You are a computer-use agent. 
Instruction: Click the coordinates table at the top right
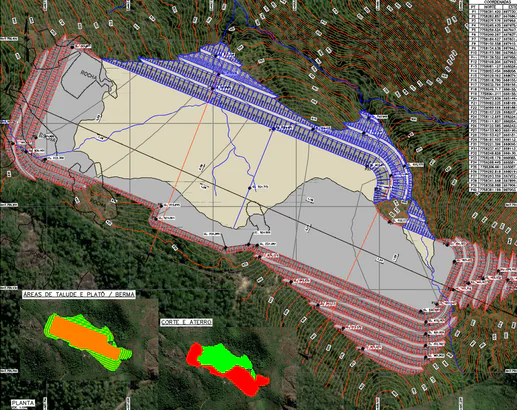[493, 97]
